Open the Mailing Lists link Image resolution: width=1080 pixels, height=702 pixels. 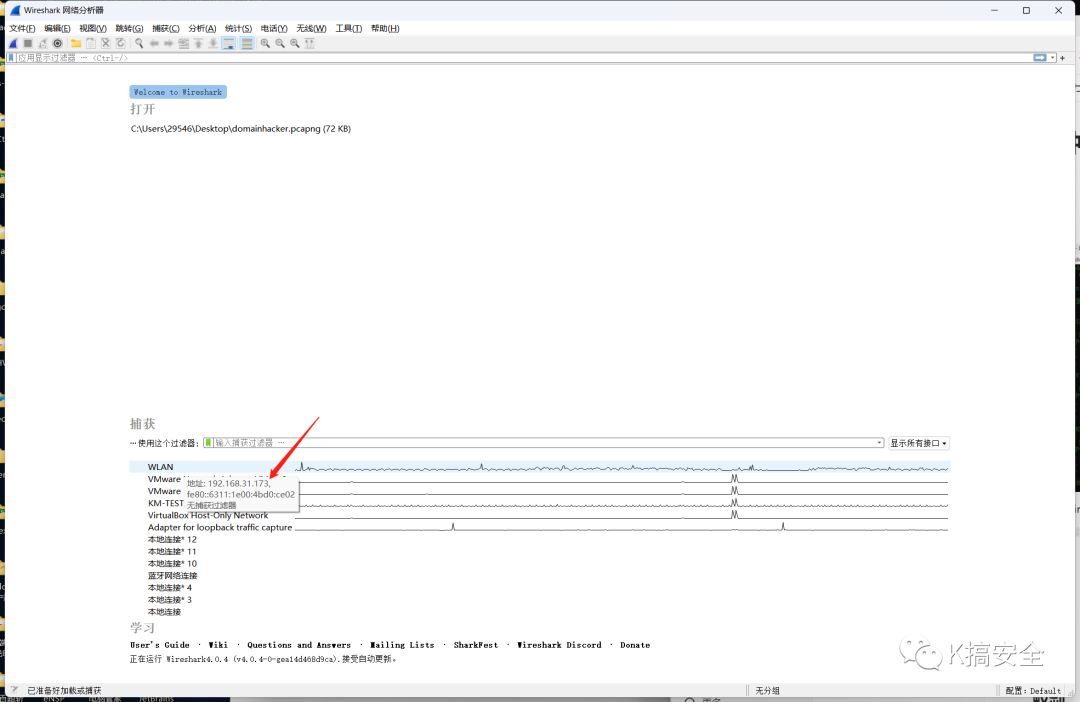click(402, 646)
